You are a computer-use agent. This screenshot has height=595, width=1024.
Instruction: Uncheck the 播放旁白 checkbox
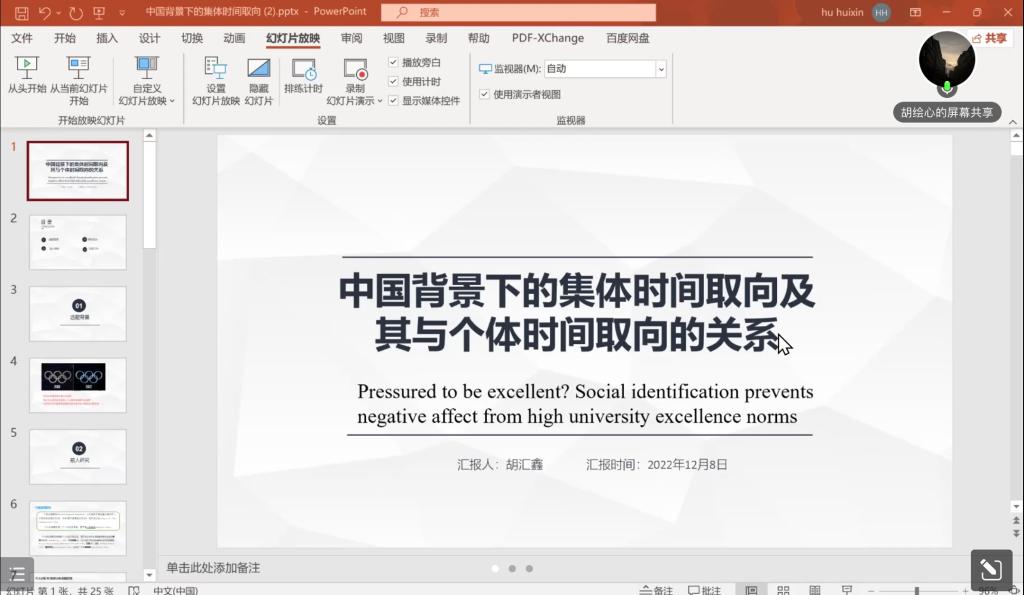393,63
